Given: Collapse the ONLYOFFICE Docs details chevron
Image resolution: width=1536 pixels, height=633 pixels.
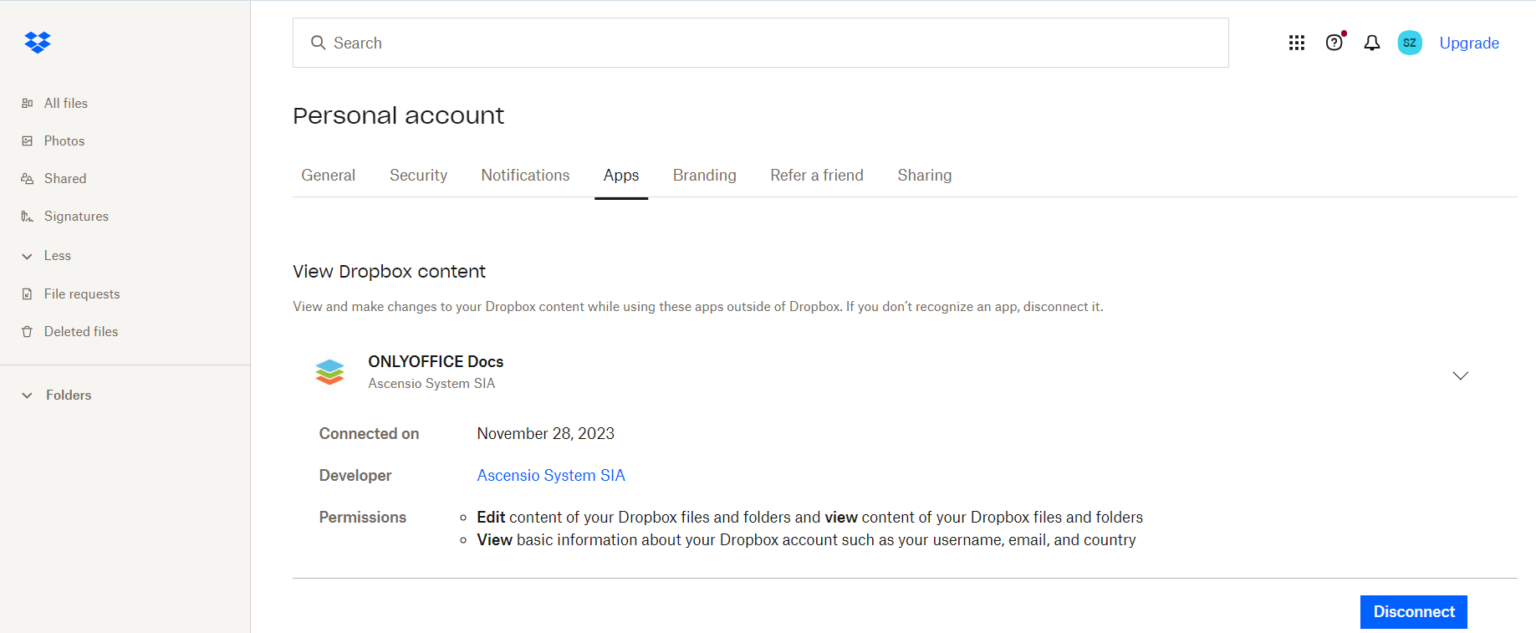Looking at the screenshot, I should 1460,375.
